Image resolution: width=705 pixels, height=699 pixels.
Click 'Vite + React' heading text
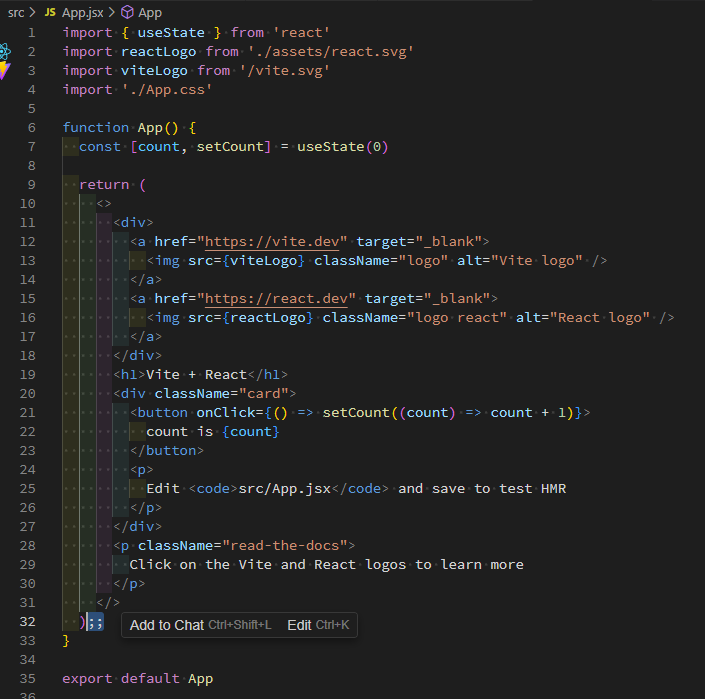[x=196, y=375]
